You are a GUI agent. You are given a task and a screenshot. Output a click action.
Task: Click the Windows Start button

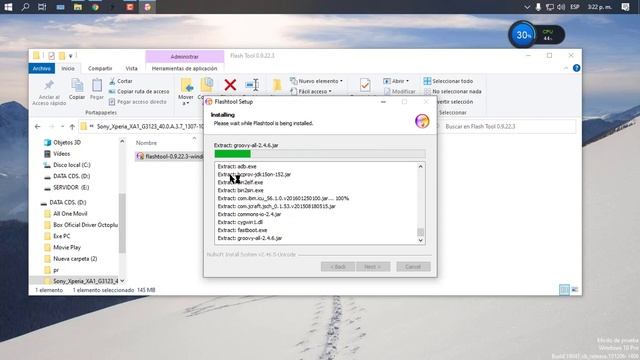click(x=8, y=7)
